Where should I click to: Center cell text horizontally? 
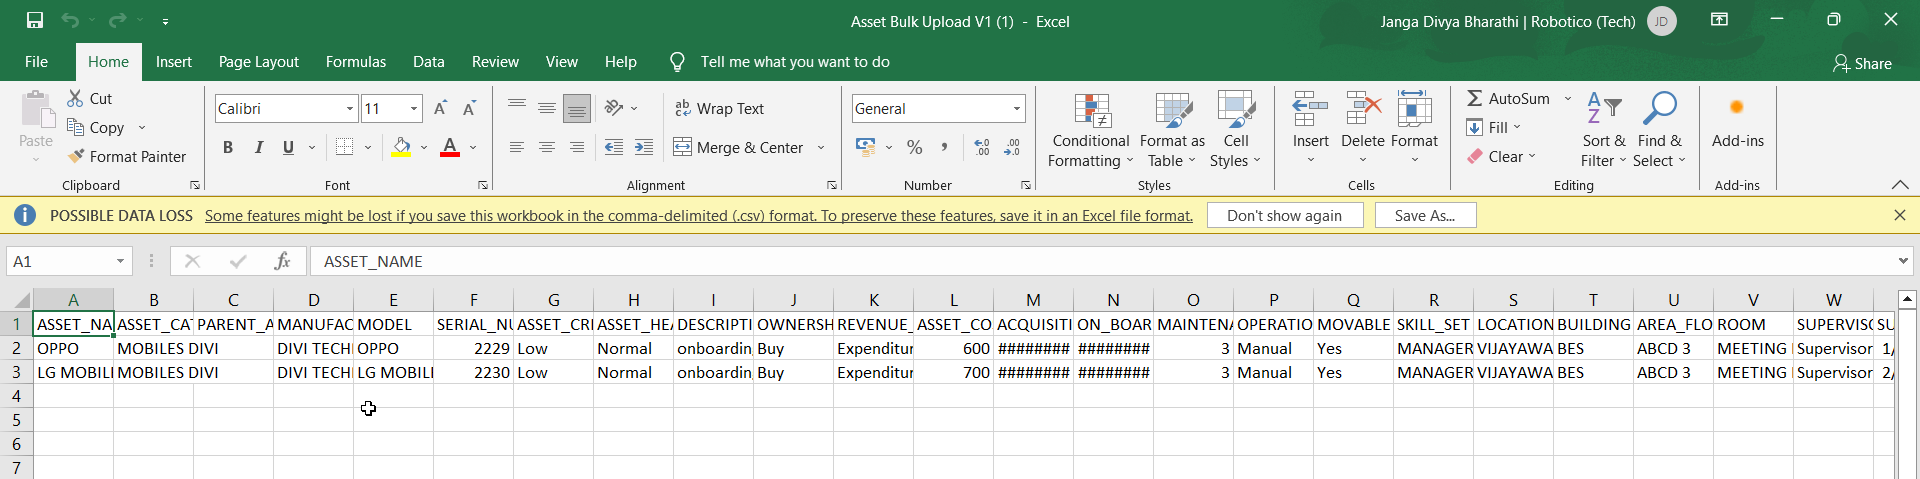point(547,147)
